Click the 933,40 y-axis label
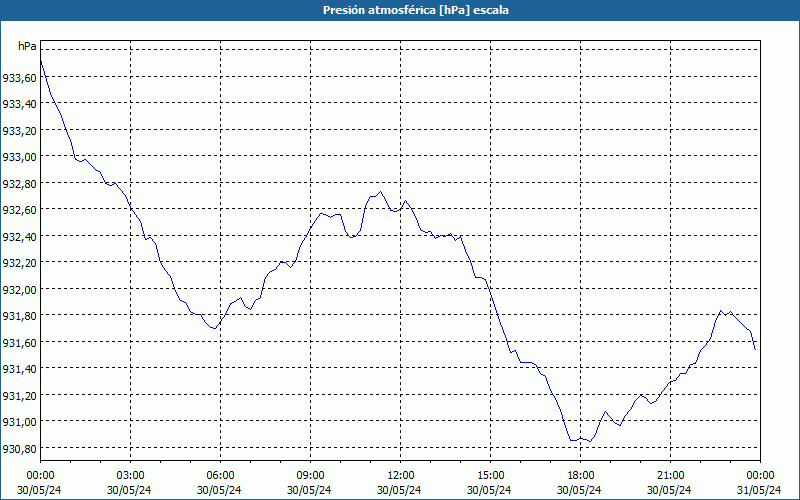Image resolution: width=800 pixels, height=500 pixels. [19, 104]
